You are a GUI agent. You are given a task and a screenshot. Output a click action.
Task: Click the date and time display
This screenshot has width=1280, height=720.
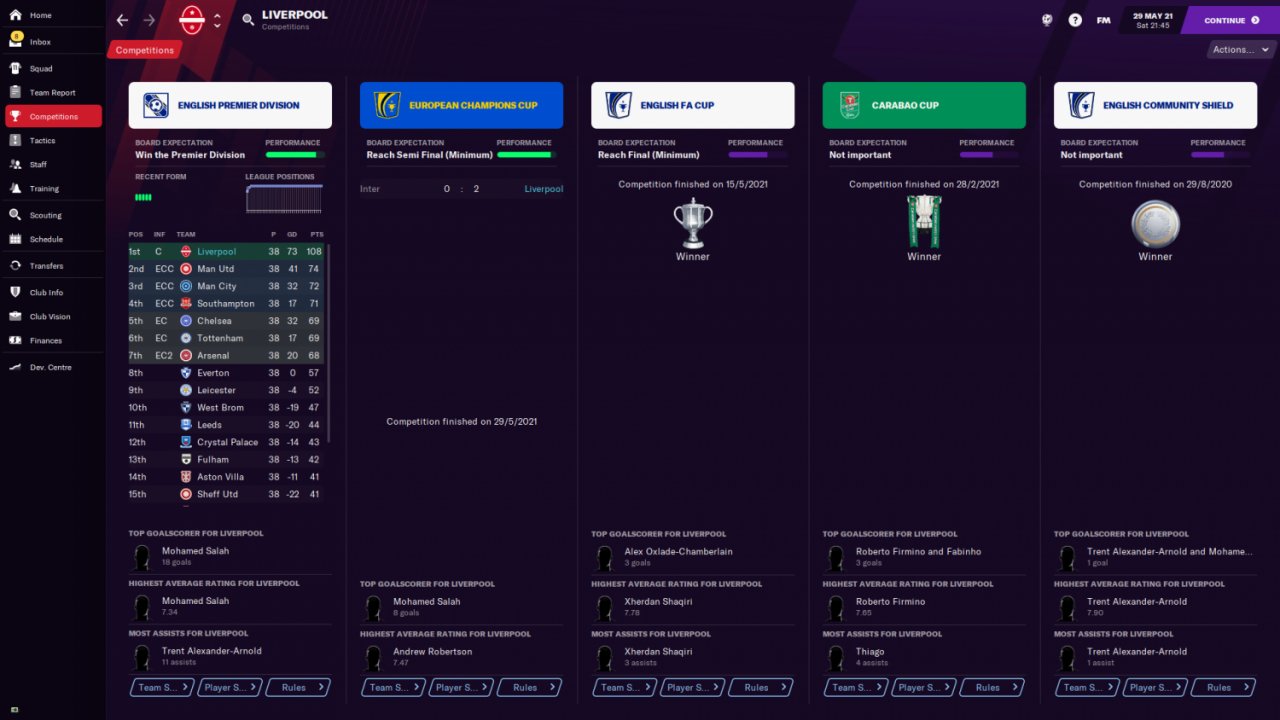click(x=1152, y=20)
